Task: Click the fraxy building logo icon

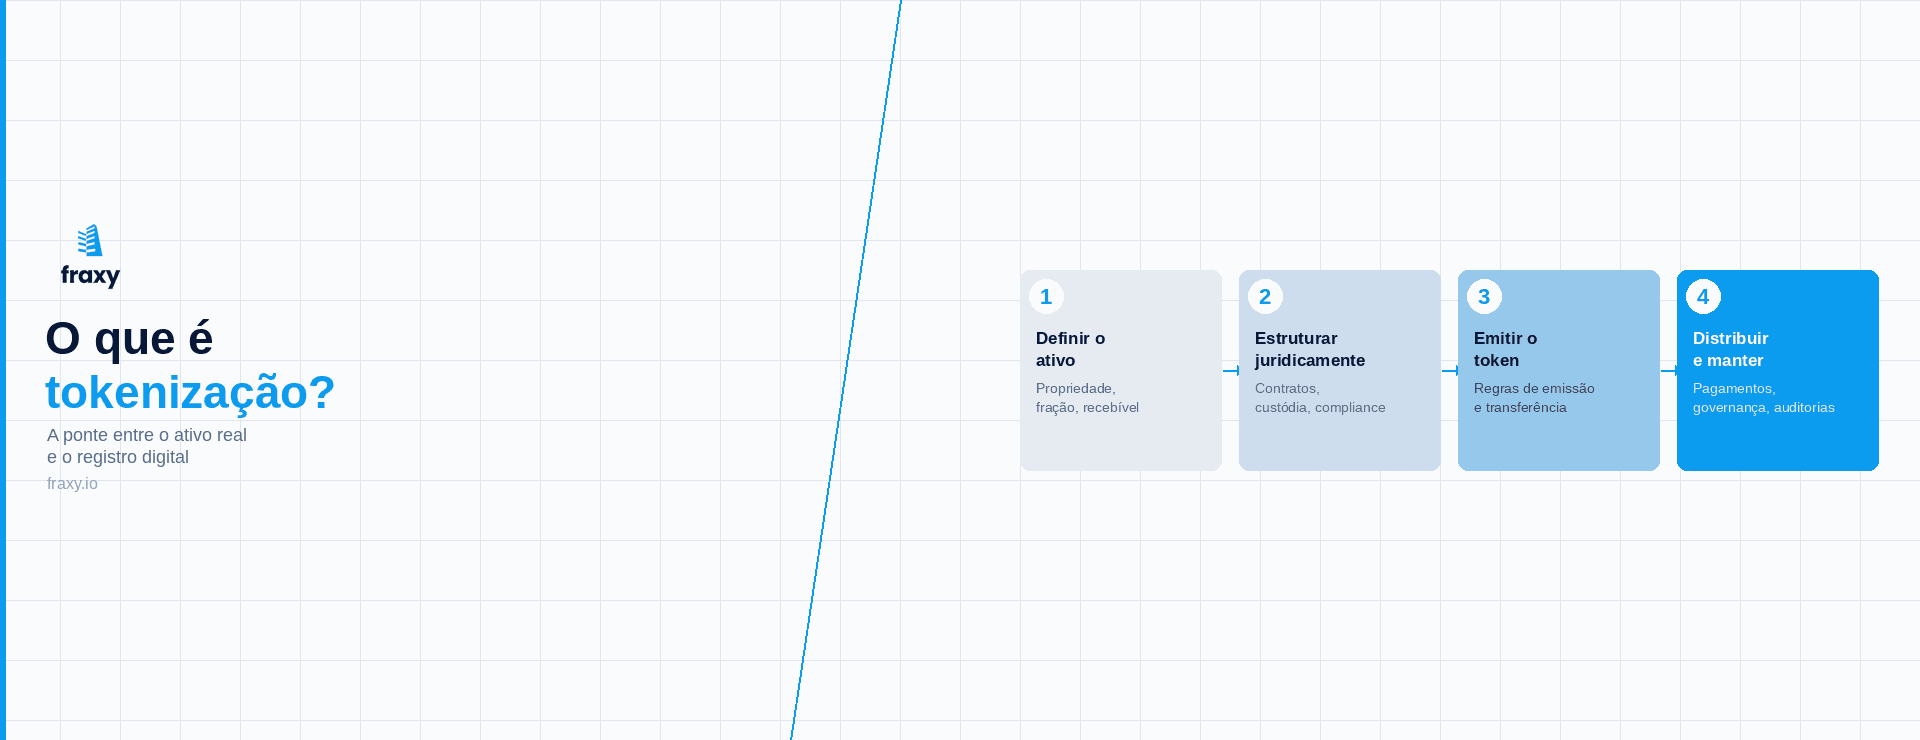Action: coord(90,240)
